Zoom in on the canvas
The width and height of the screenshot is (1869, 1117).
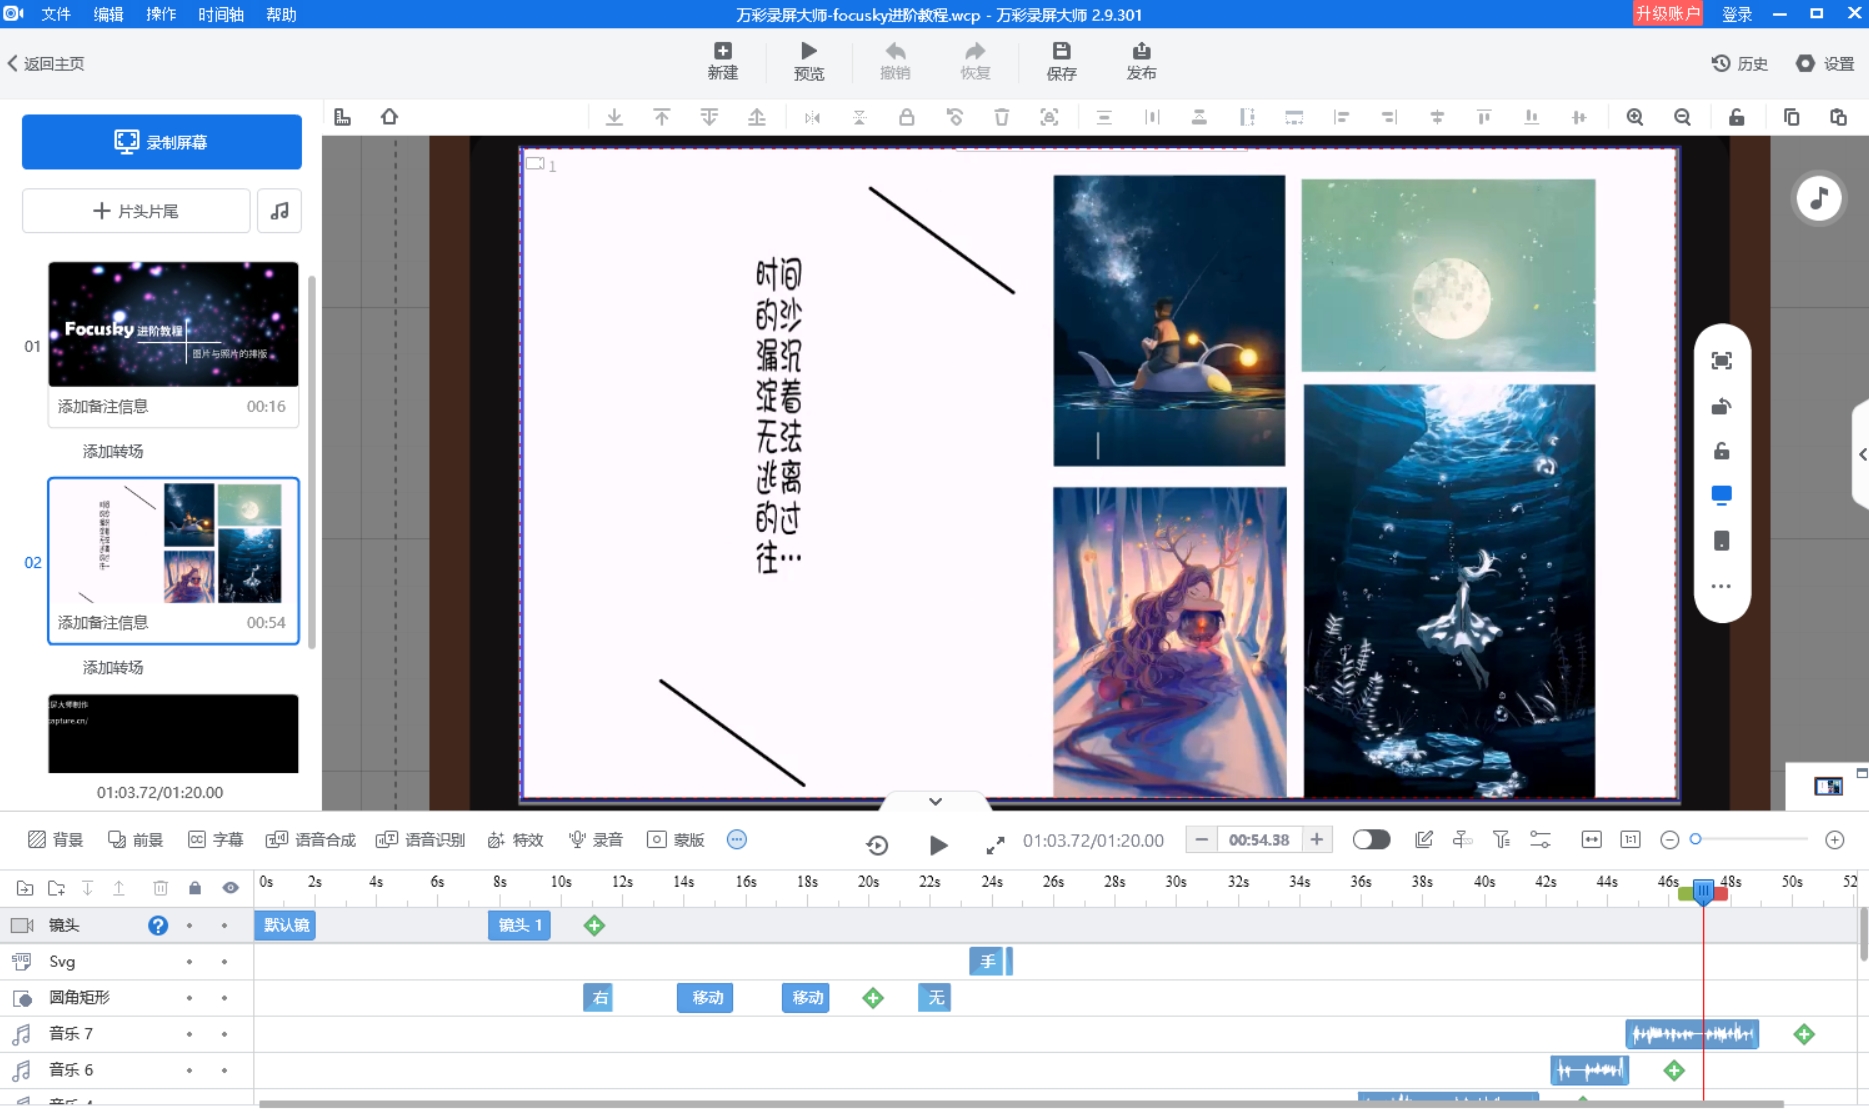pos(1635,117)
